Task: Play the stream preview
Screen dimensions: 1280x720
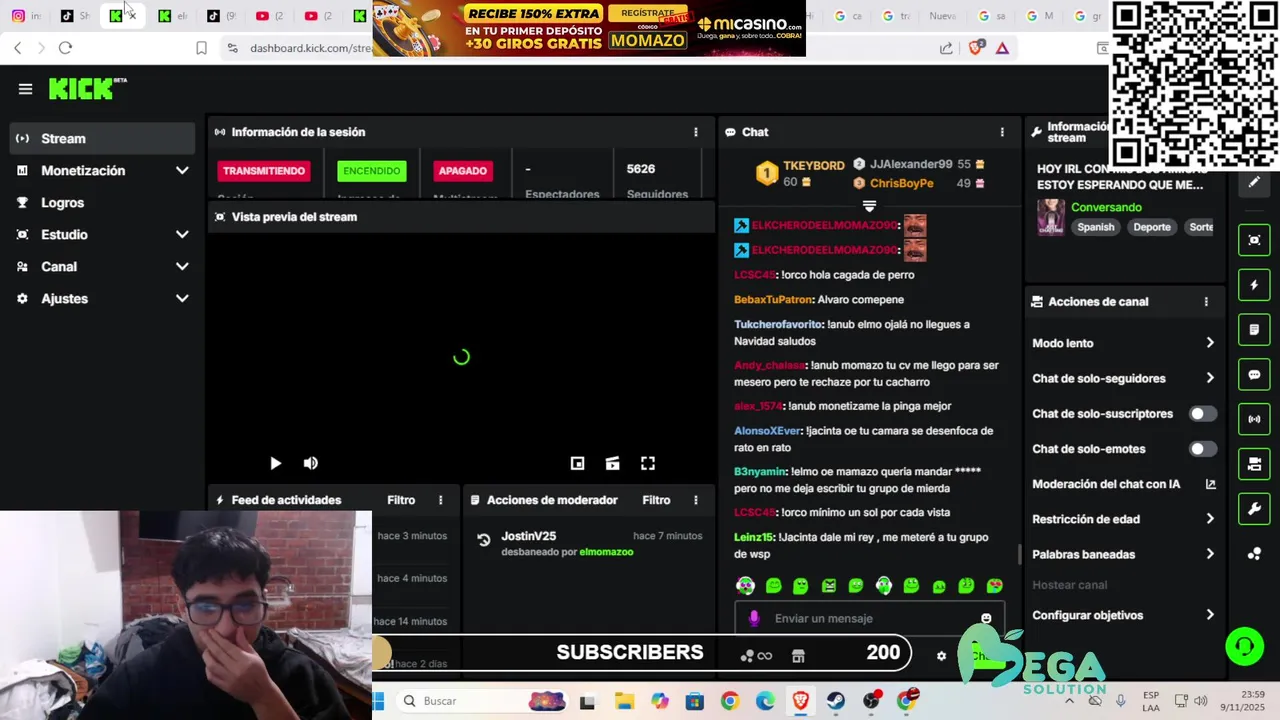Action: click(275, 463)
